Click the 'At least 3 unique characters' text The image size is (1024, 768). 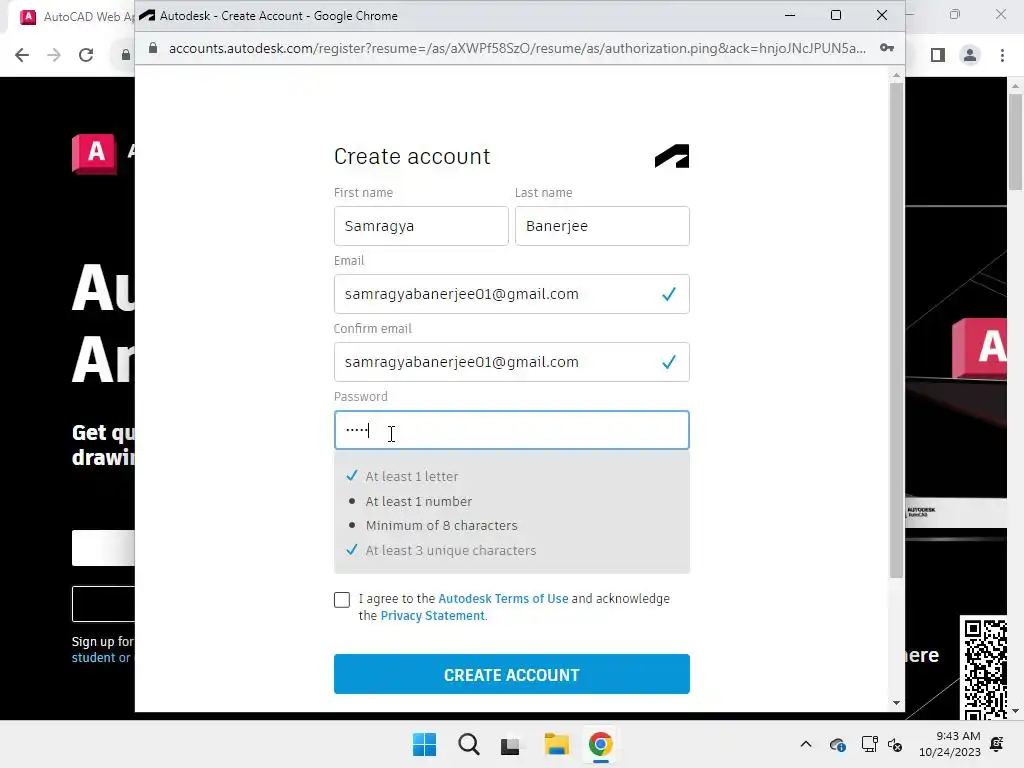pyautogui.click(x=451, y=551)
